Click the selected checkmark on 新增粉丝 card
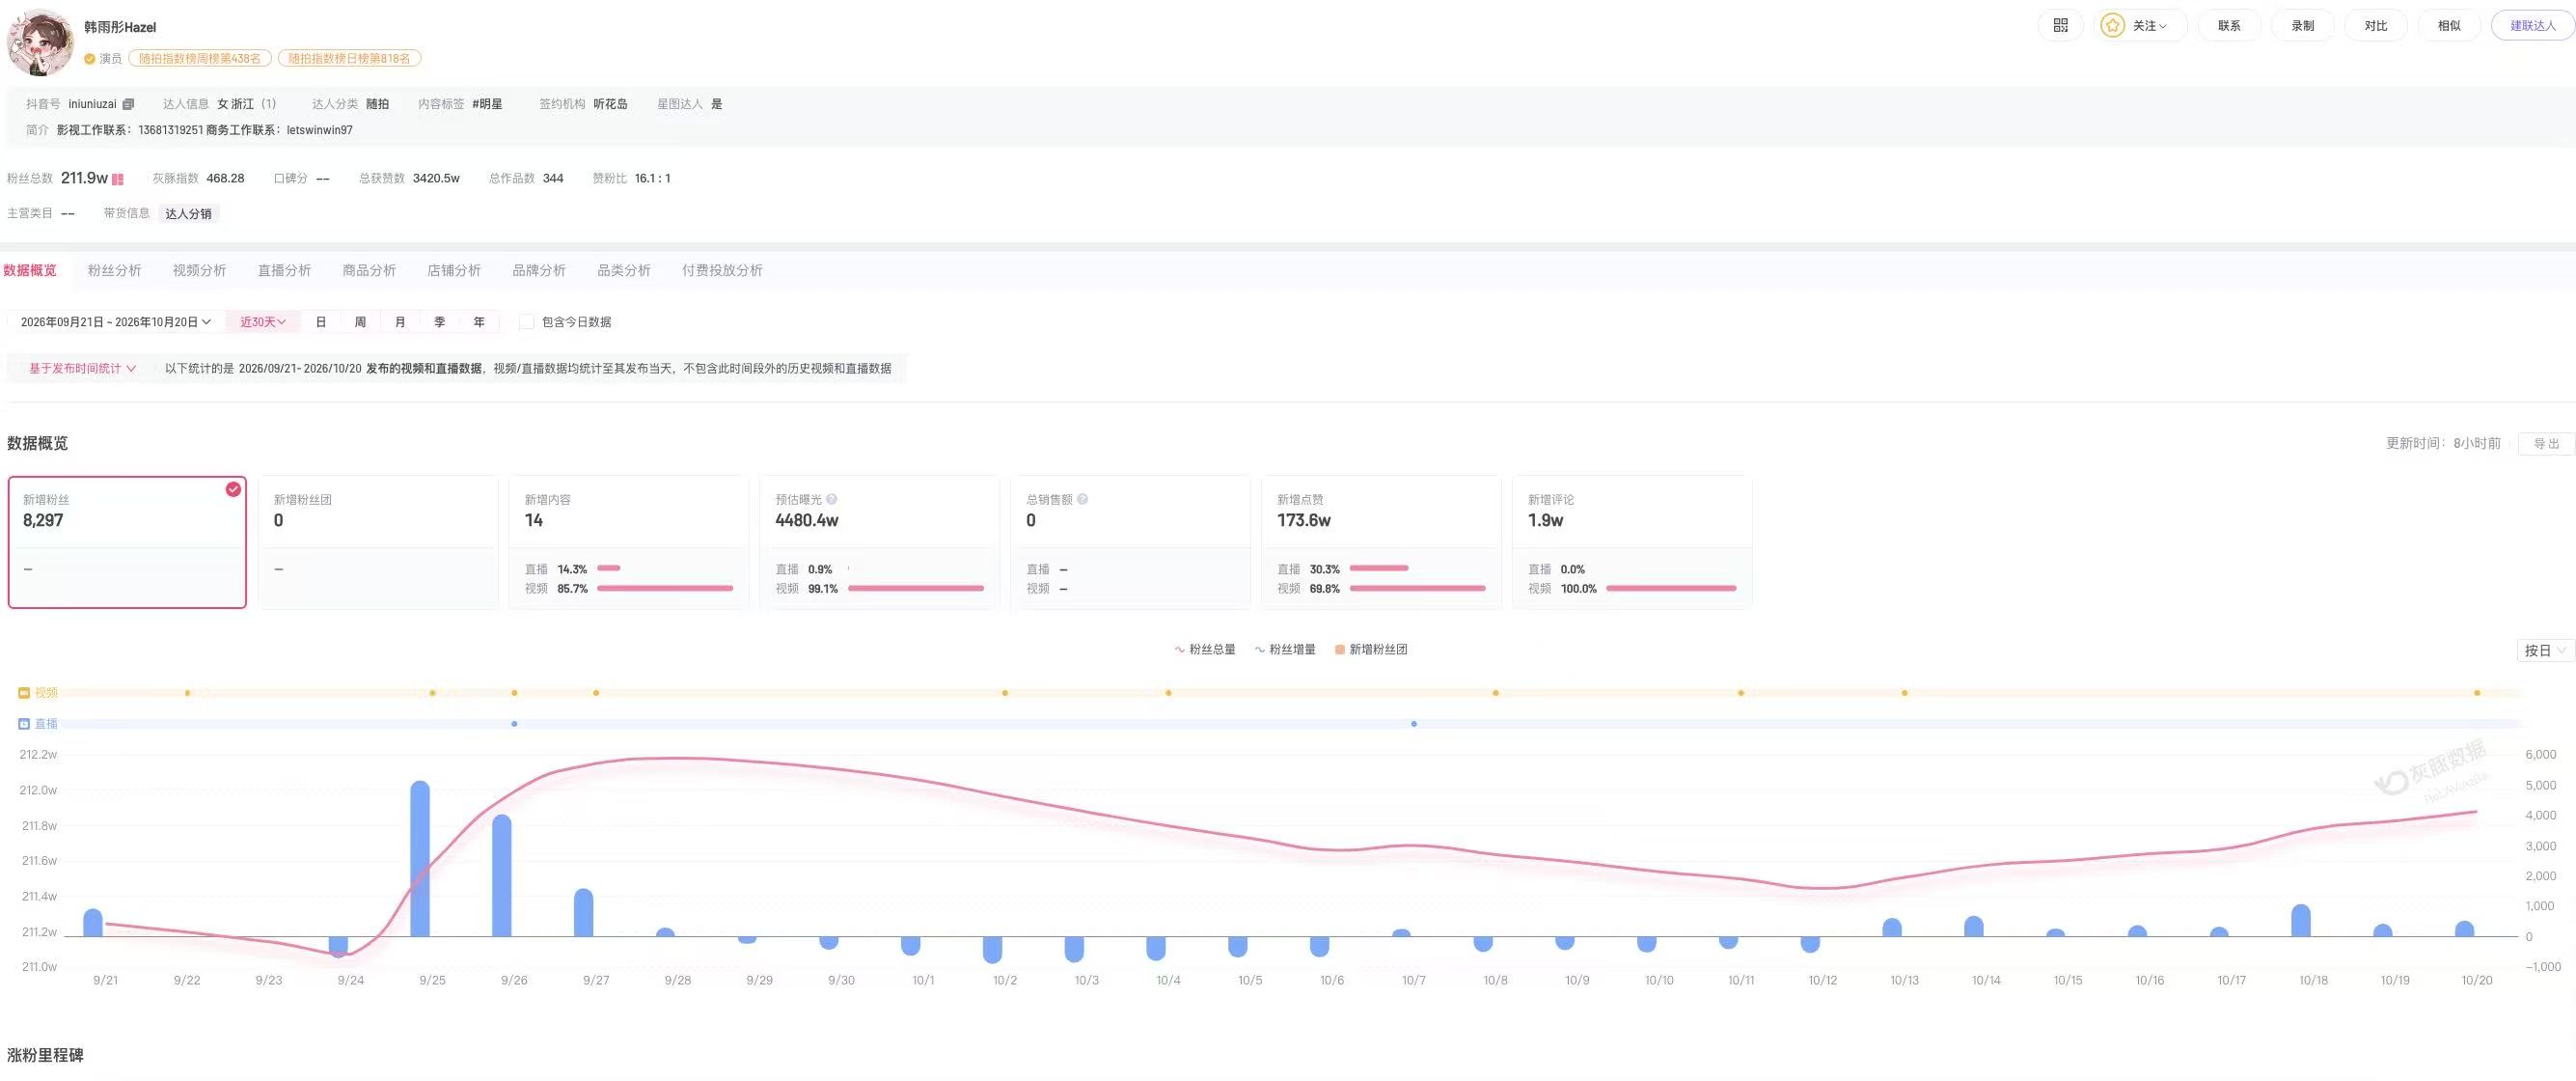The width and height of the screenshot is (2576, 1081). (x=233, y=489)
